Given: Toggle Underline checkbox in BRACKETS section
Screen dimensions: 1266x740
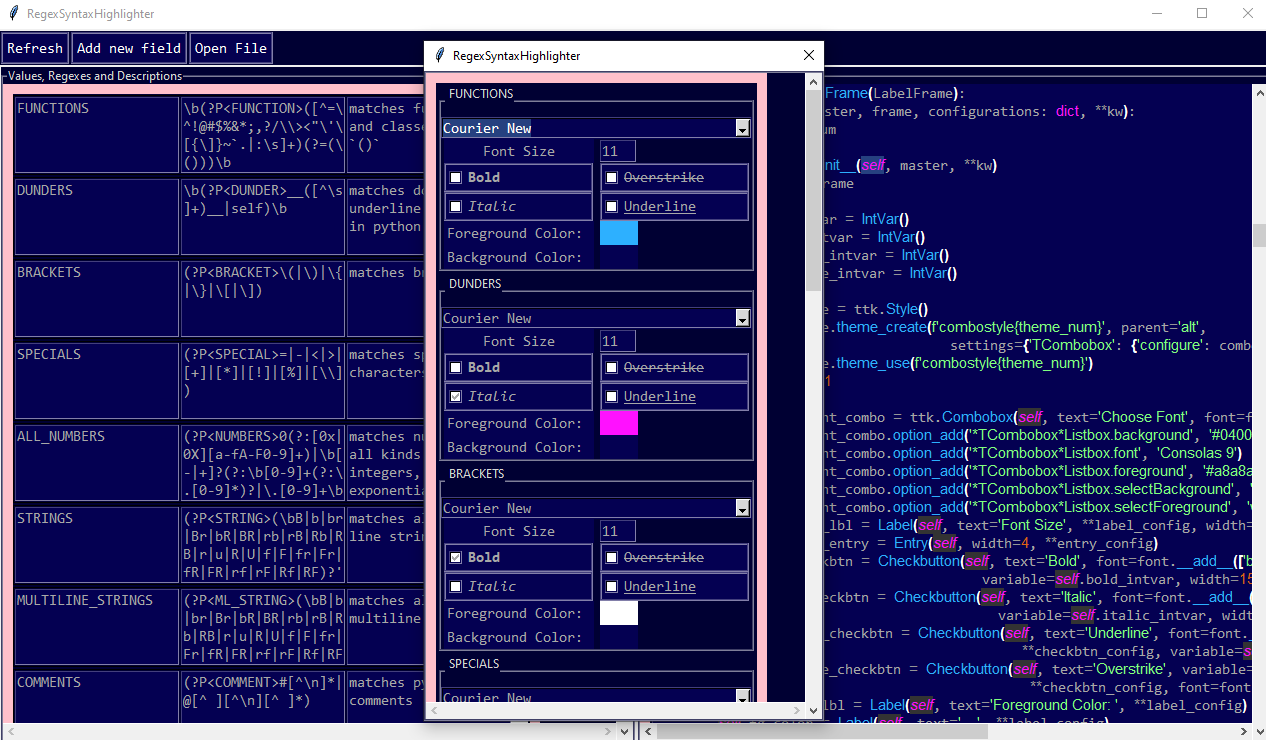Looking at the screenshot, I should pos(612,587).
